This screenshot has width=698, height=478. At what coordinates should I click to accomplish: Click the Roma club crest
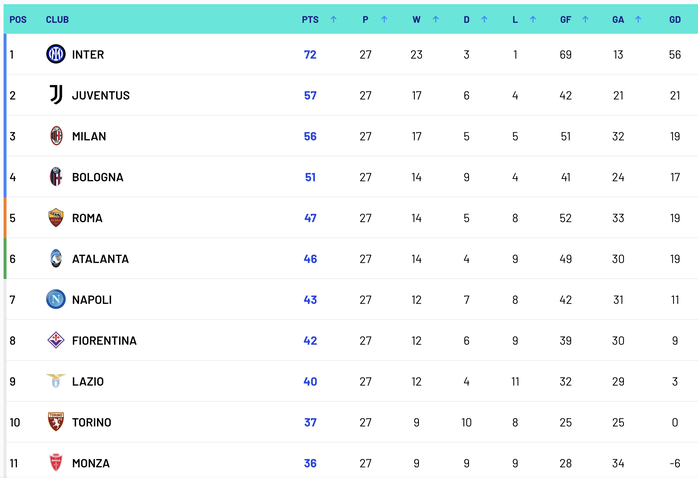[56, 218]
